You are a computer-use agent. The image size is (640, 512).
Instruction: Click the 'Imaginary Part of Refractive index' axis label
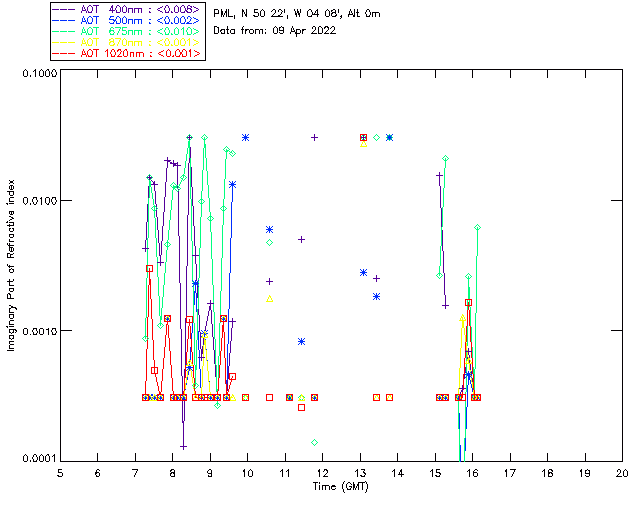(x=11, y=265)
